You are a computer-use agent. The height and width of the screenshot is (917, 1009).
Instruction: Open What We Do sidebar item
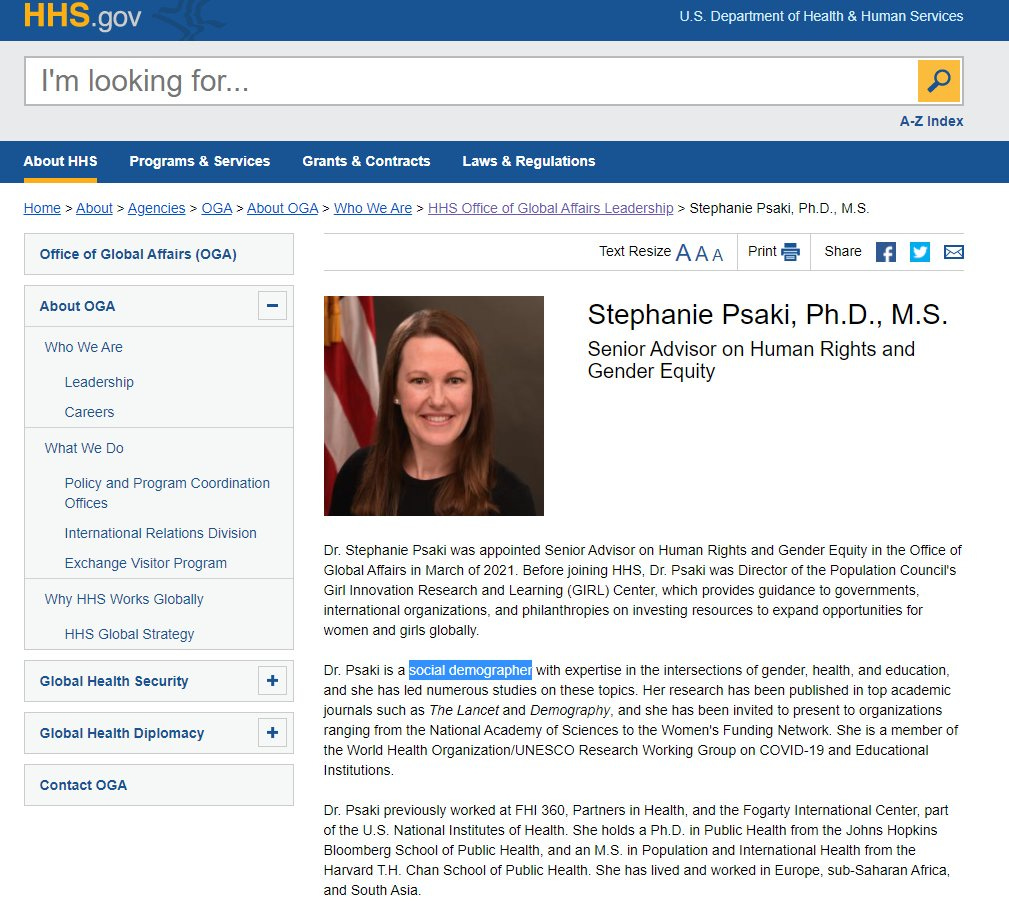click(x=84, y=449)
